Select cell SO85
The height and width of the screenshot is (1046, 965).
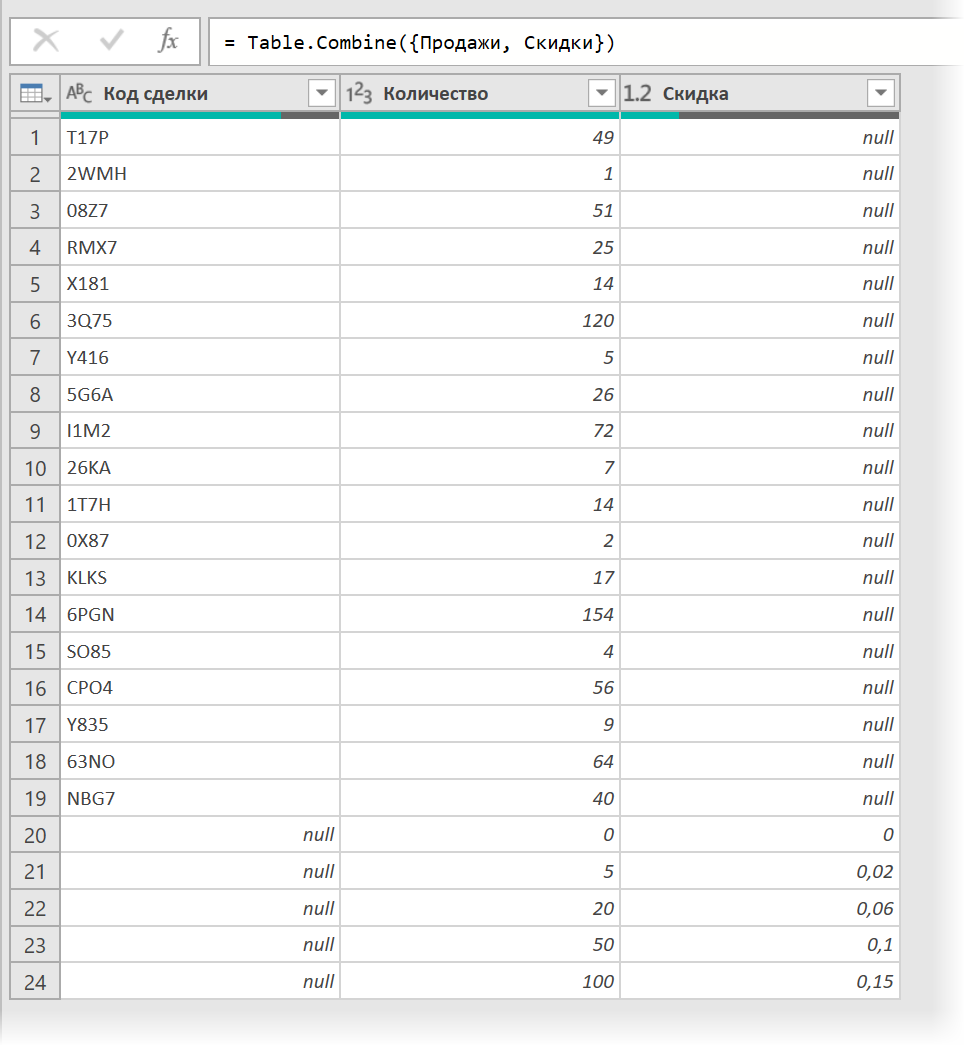coord(200,651)
